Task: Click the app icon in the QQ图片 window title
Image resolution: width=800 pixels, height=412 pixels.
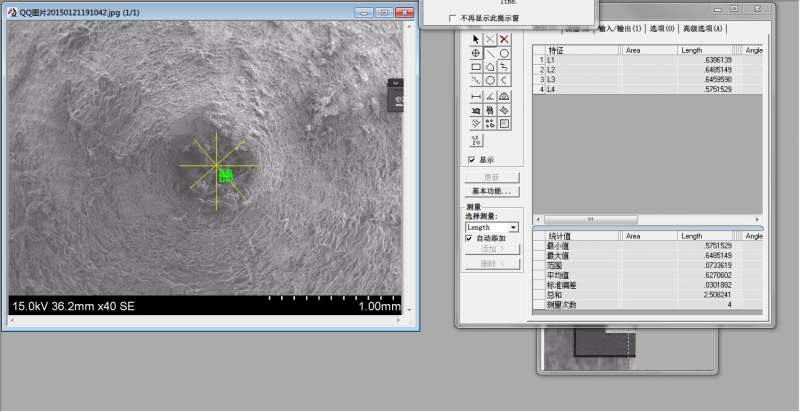Action: (12, 12)
